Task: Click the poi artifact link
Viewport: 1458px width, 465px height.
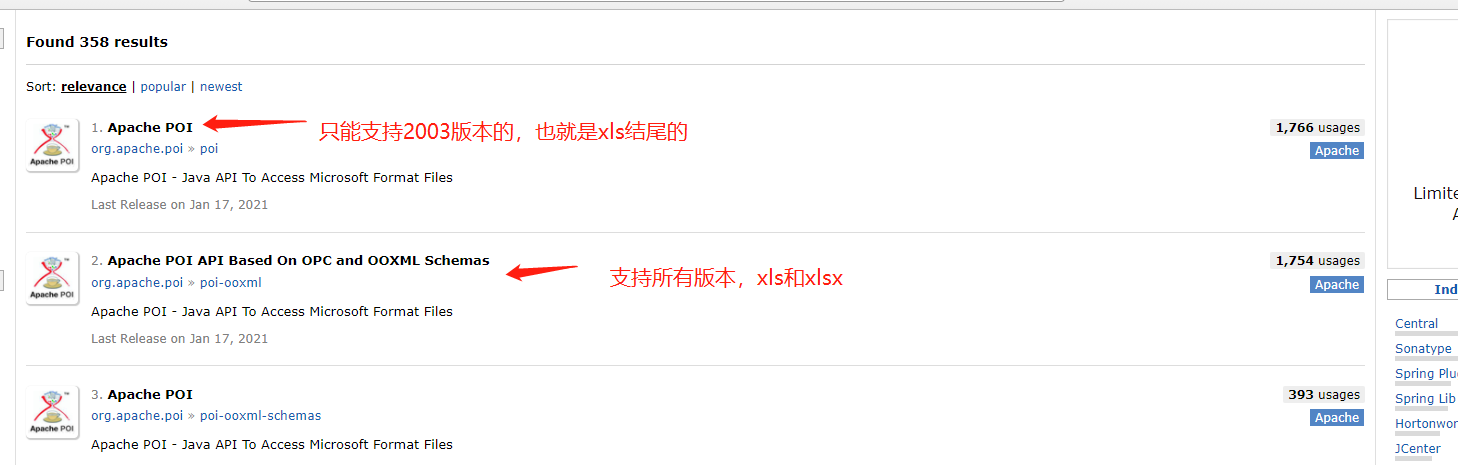Action: [x=209, y=149]
